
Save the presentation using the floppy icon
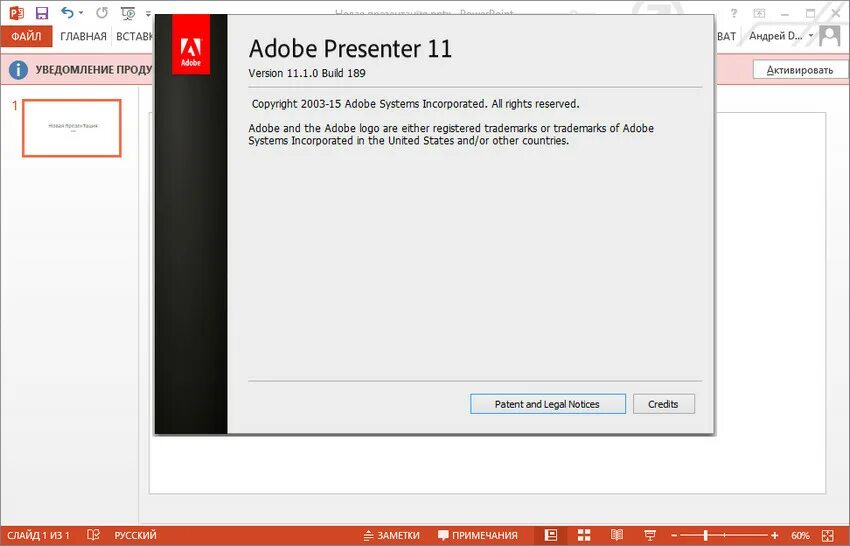pyautogui.click(x=42, y=12)
